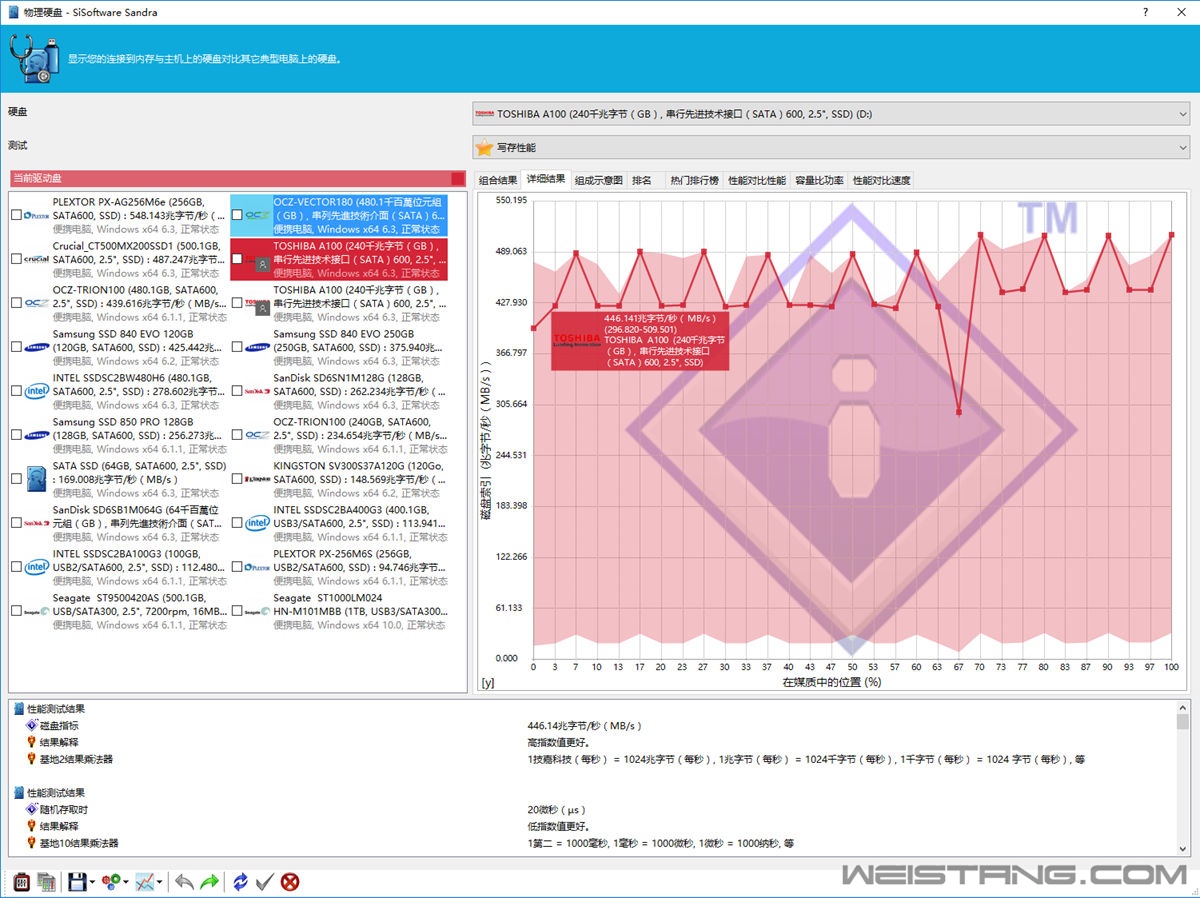Select the SanDisk SD6SB1M064G list entry
Screen dimensions: 1200x898
pos(119,523)
